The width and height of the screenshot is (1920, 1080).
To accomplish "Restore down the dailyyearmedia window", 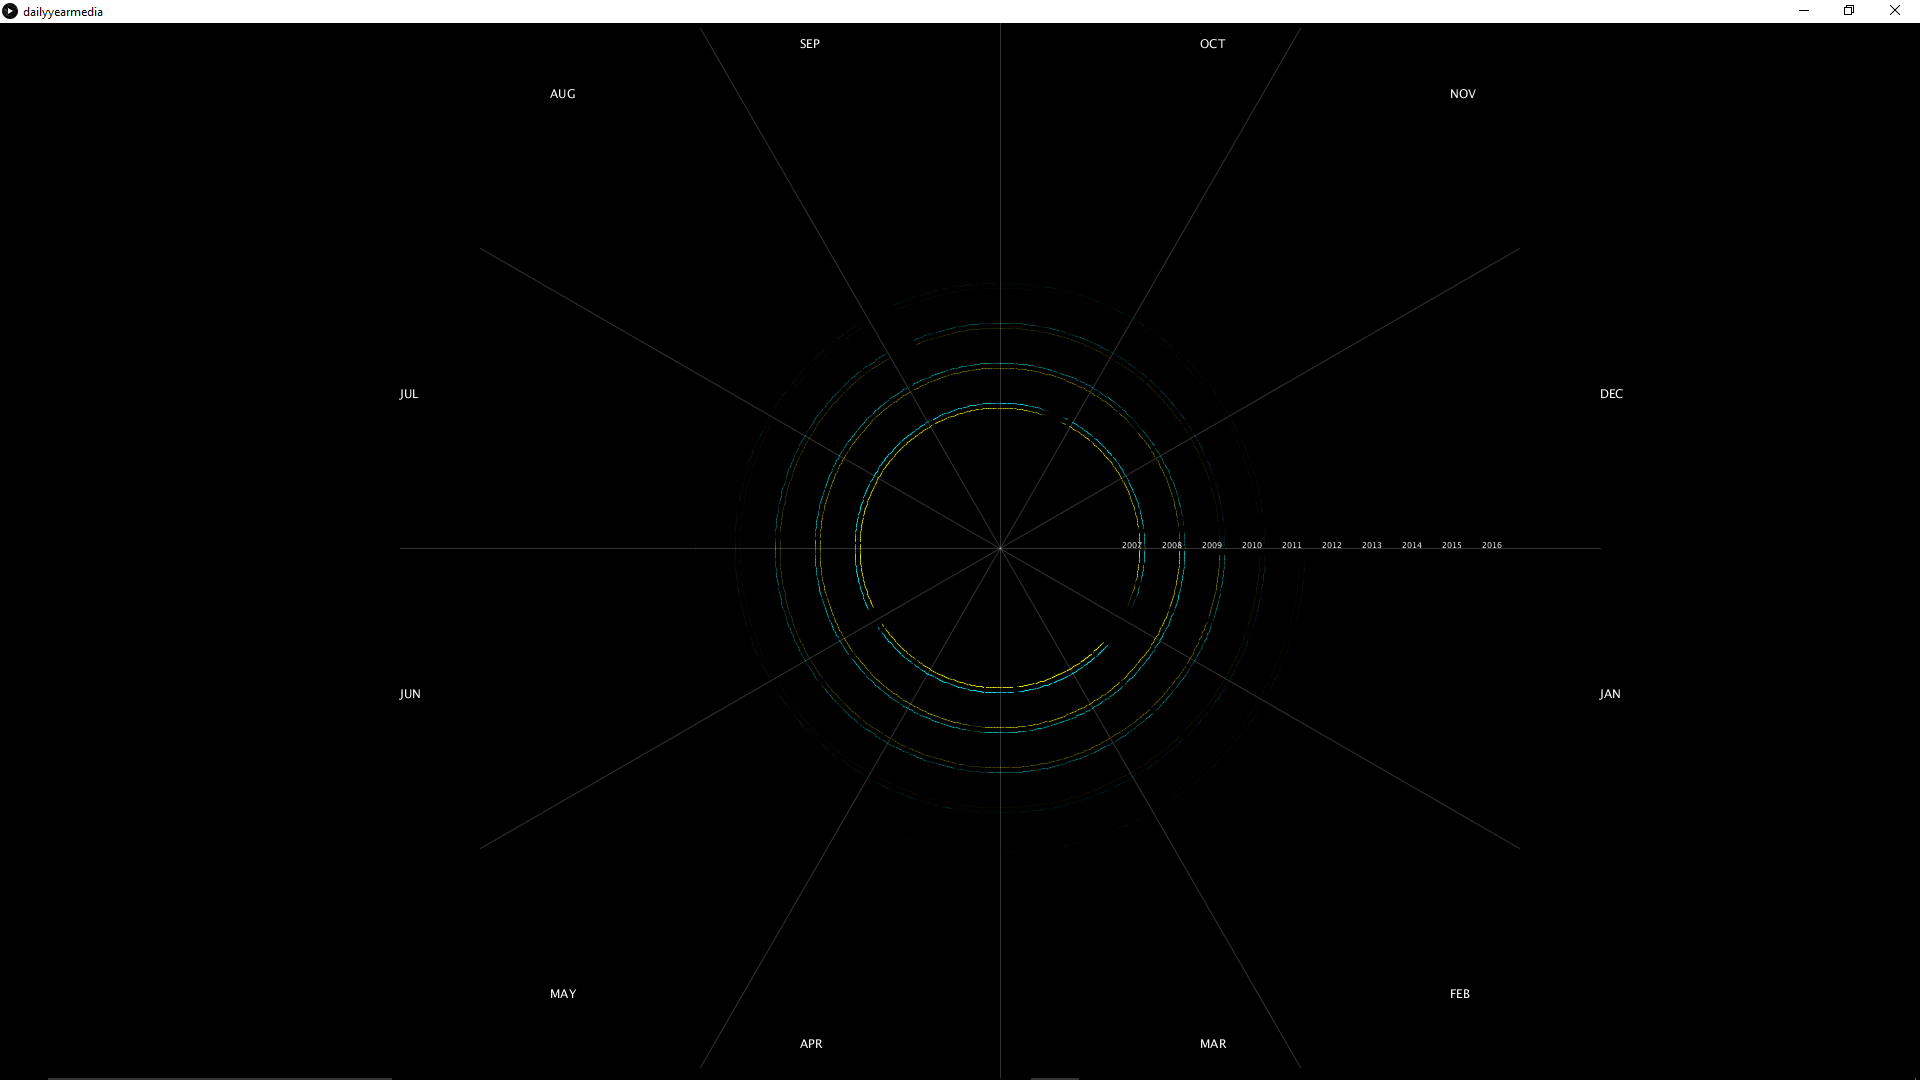I will tap(1849, 11).
